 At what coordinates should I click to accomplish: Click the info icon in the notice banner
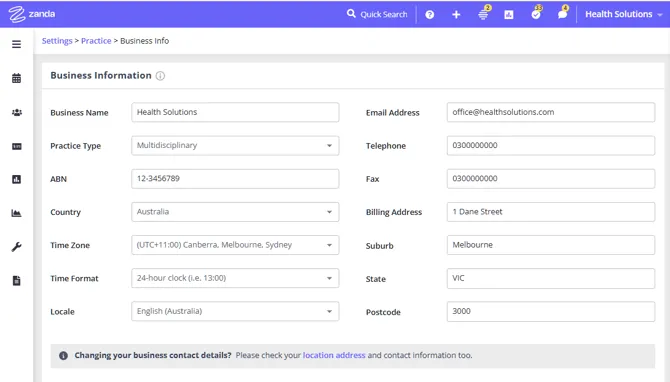[x=63, y=356]
